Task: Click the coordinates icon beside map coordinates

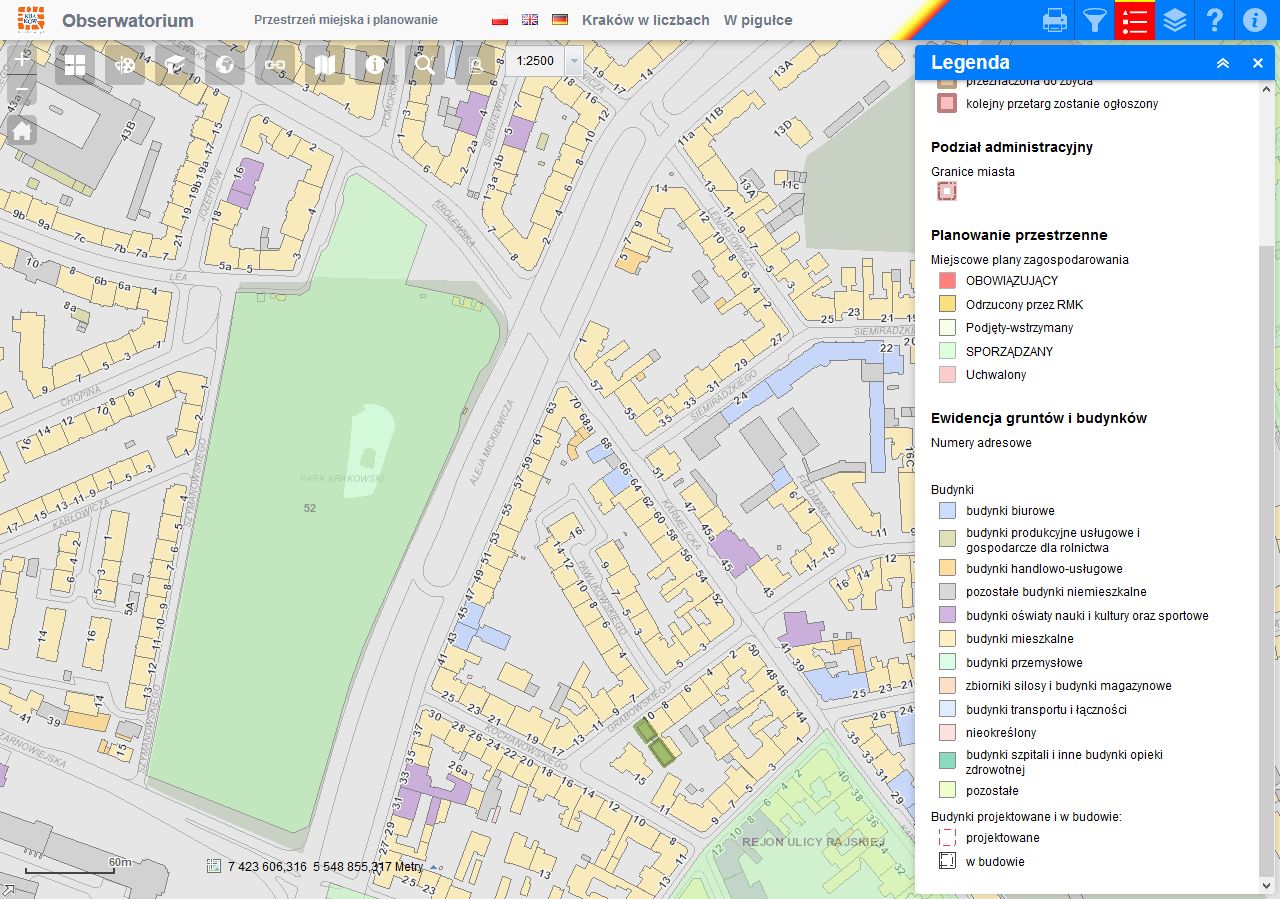Action: click(x=213, y=867)
